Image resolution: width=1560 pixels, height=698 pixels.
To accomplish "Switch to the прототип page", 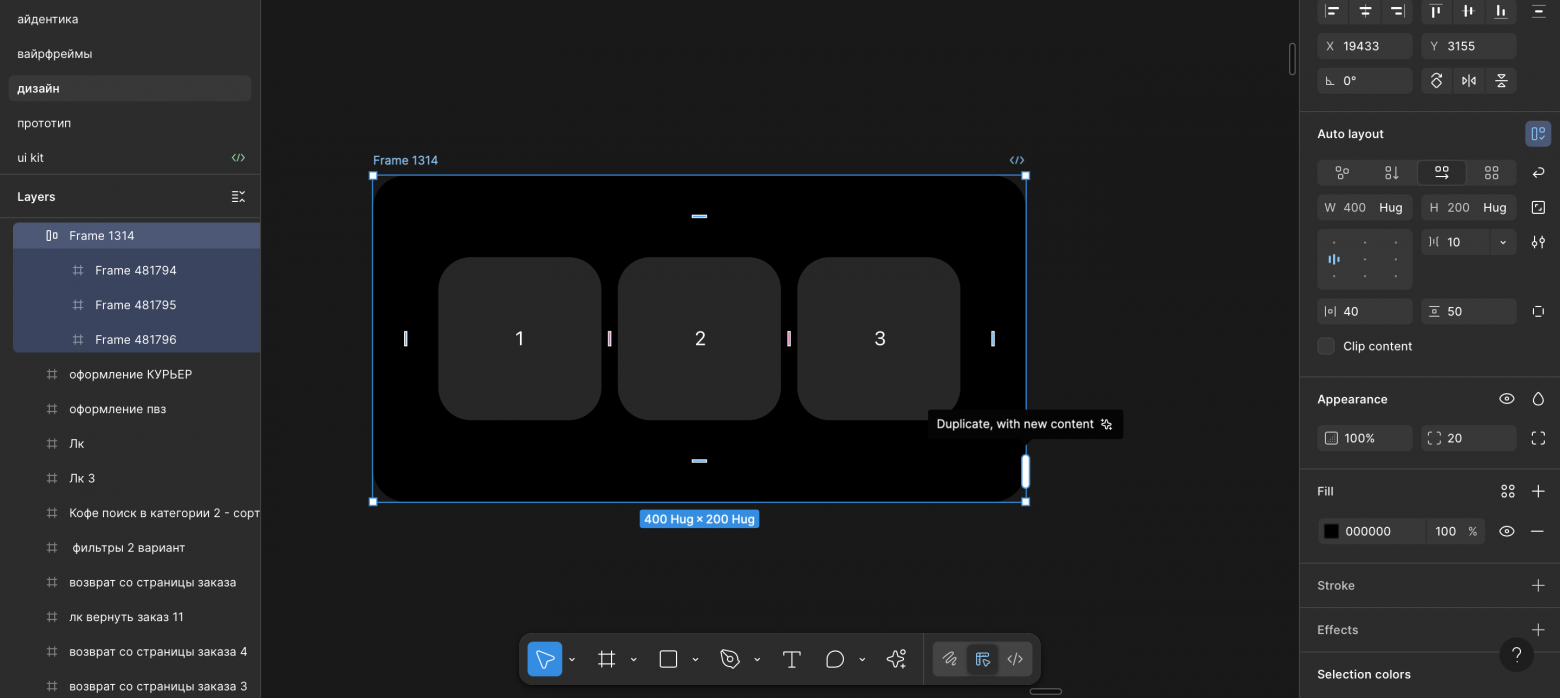I will pos(44,123).
